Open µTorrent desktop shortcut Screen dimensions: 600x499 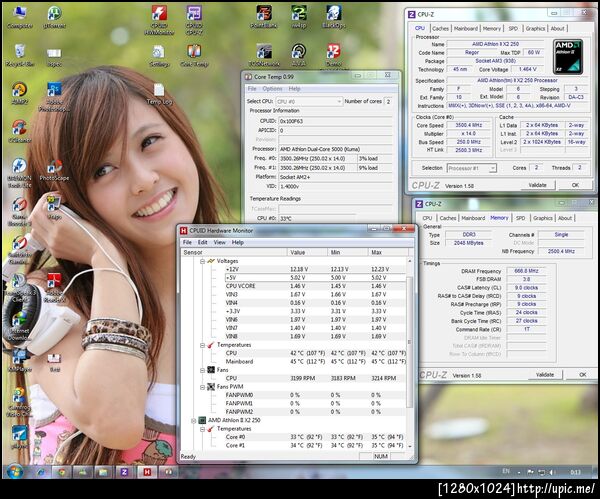(54, 17)
